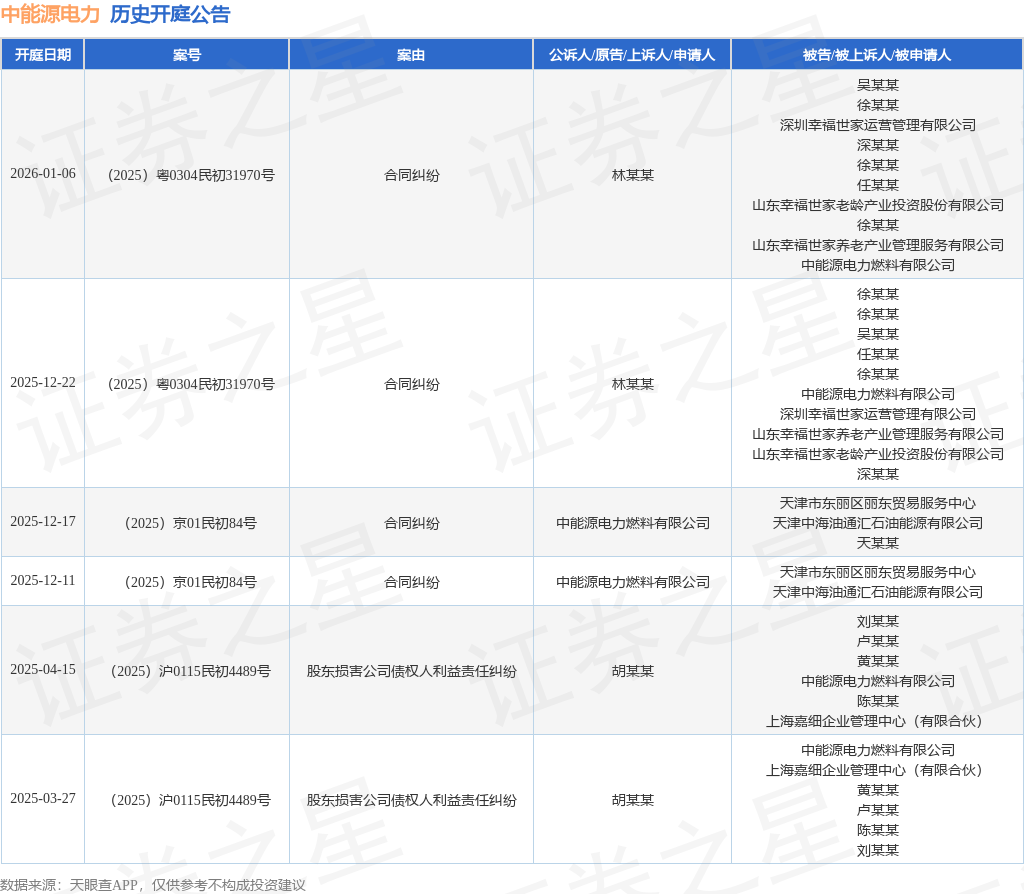Click defendant 黄某某 in the 2025-03-27 row

click(878, 790)
